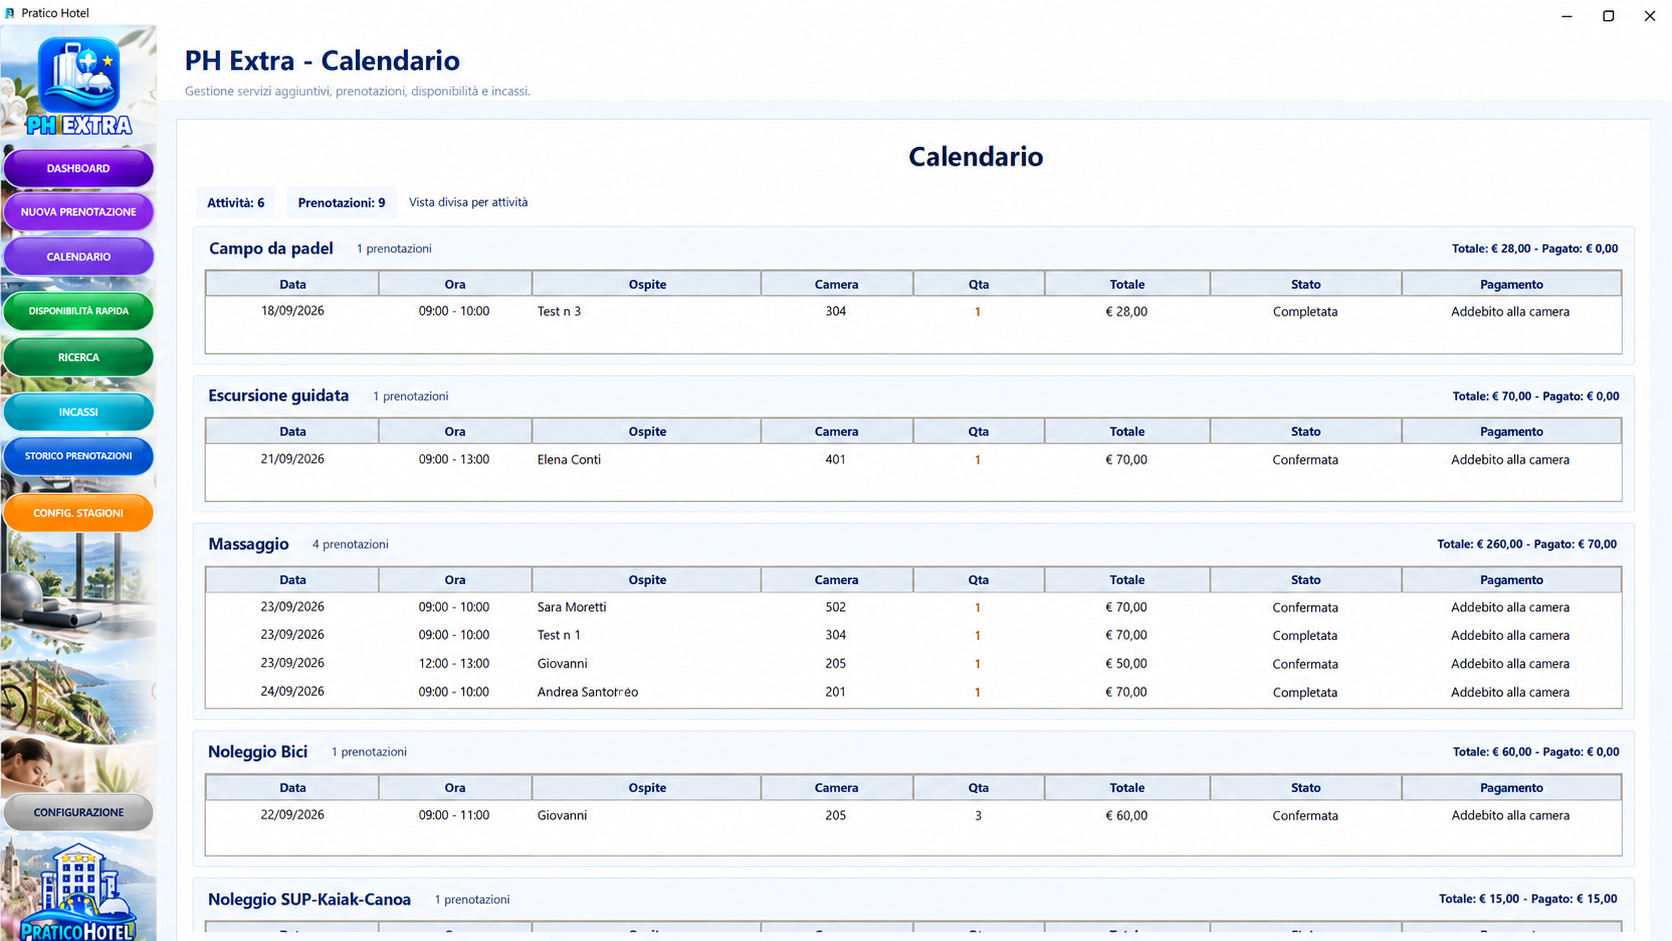Select the Test n 1 massage booking
This screenshot has height=941, width=1672.
pos(913,635)
